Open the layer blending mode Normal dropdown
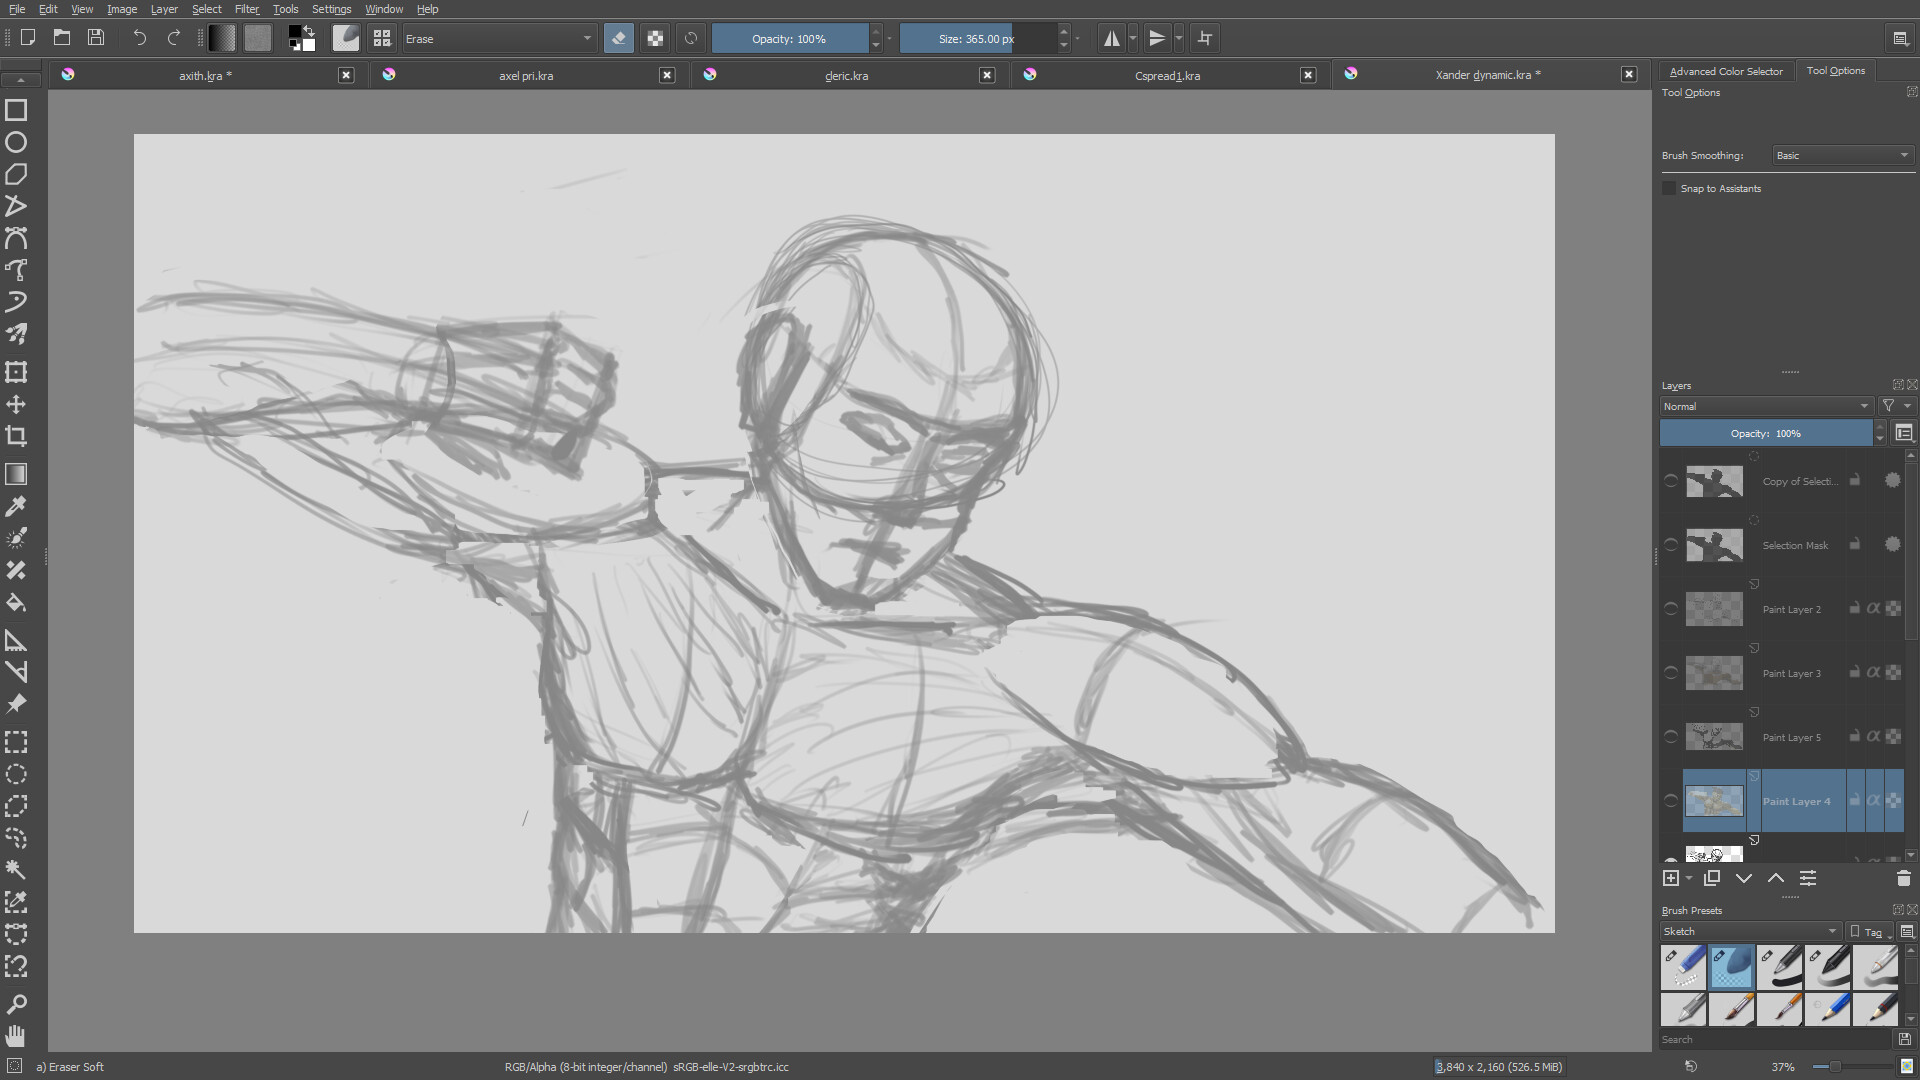This screenshot has height=1080, width=1920. pos(1765,406)
